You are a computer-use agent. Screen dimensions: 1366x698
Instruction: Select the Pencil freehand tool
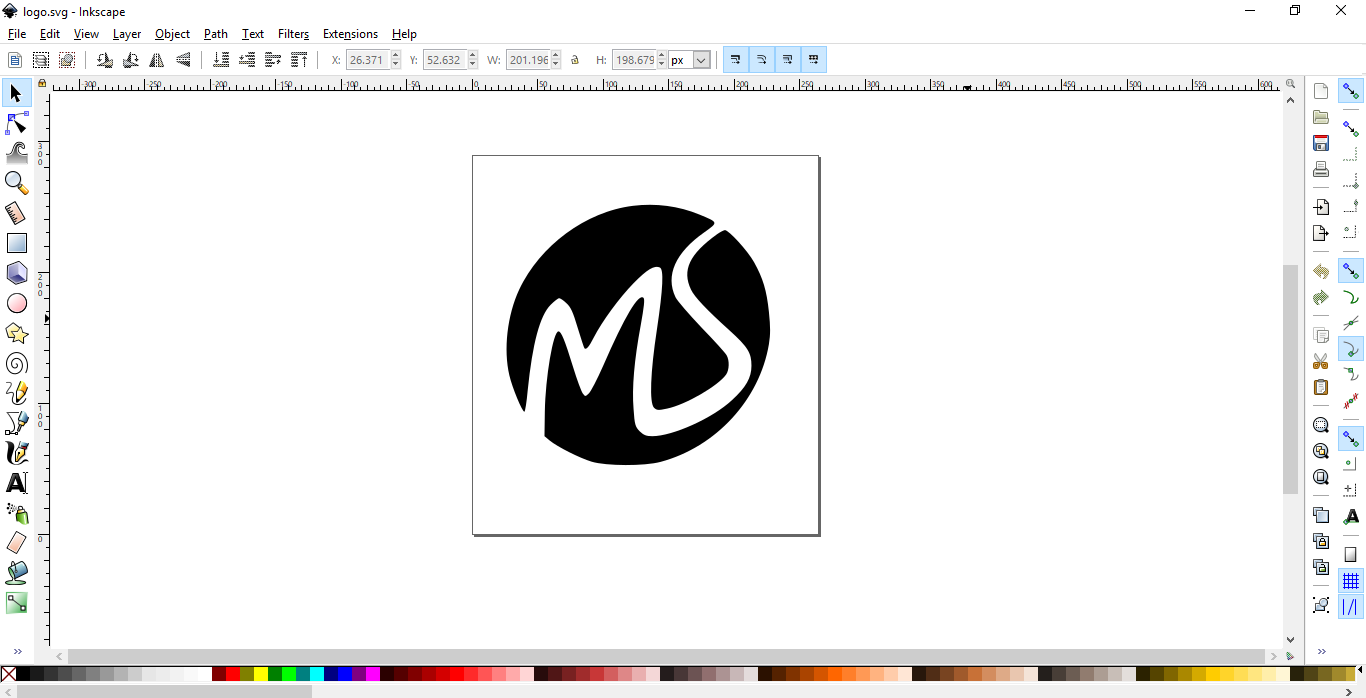click(16, 393)
